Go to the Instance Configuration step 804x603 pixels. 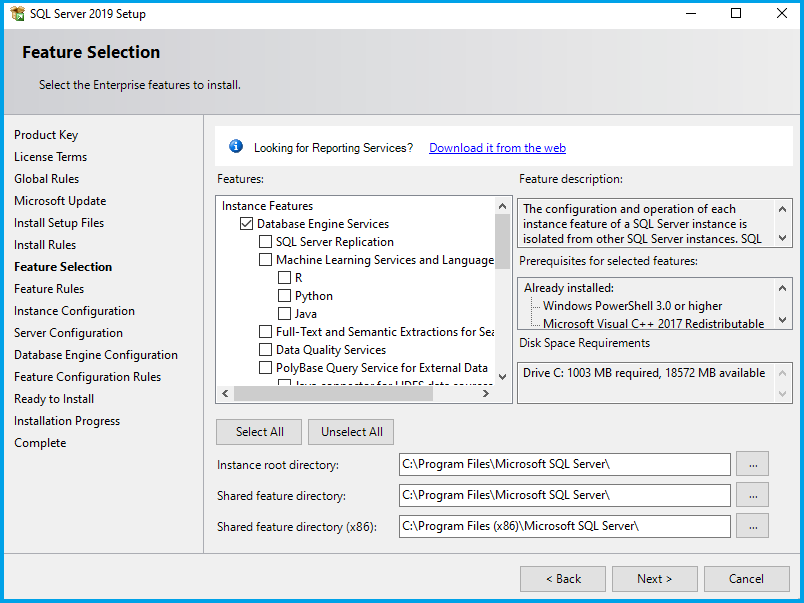coord(74,311)
